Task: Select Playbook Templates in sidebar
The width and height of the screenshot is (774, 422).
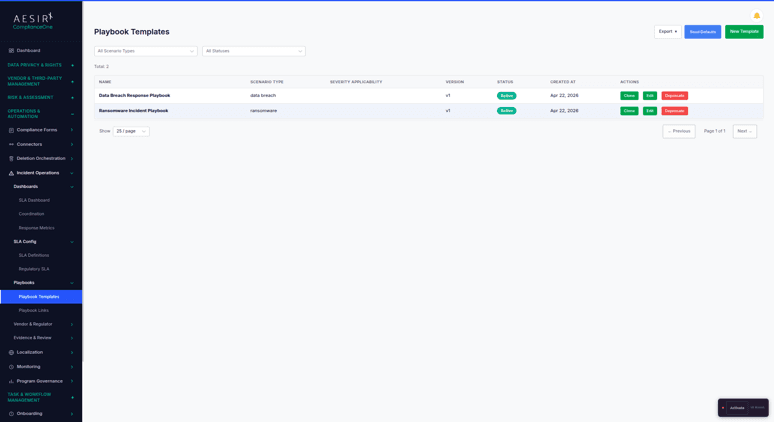Action: pos(41,297)
